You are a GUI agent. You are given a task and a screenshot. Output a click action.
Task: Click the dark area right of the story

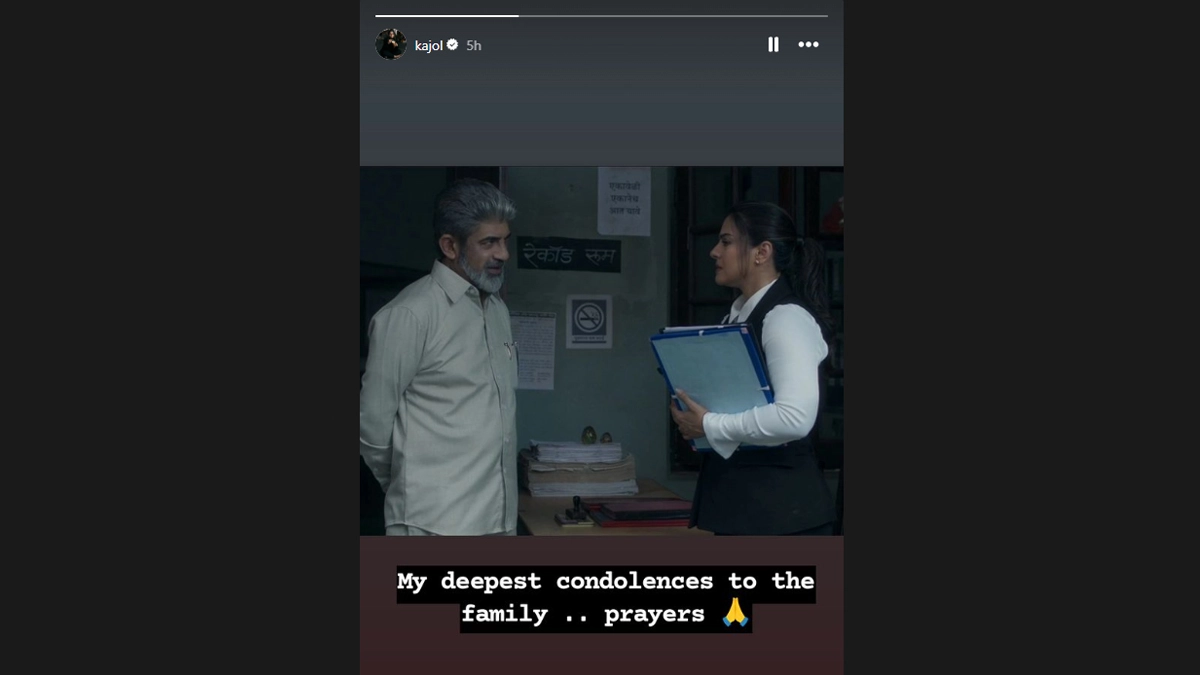(1021, 337)
